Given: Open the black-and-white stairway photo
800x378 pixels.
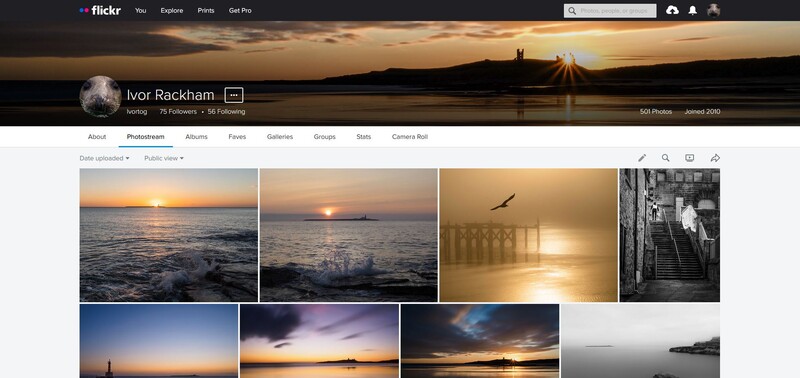Looking at the screenshot, I should (x=670, y=235).
